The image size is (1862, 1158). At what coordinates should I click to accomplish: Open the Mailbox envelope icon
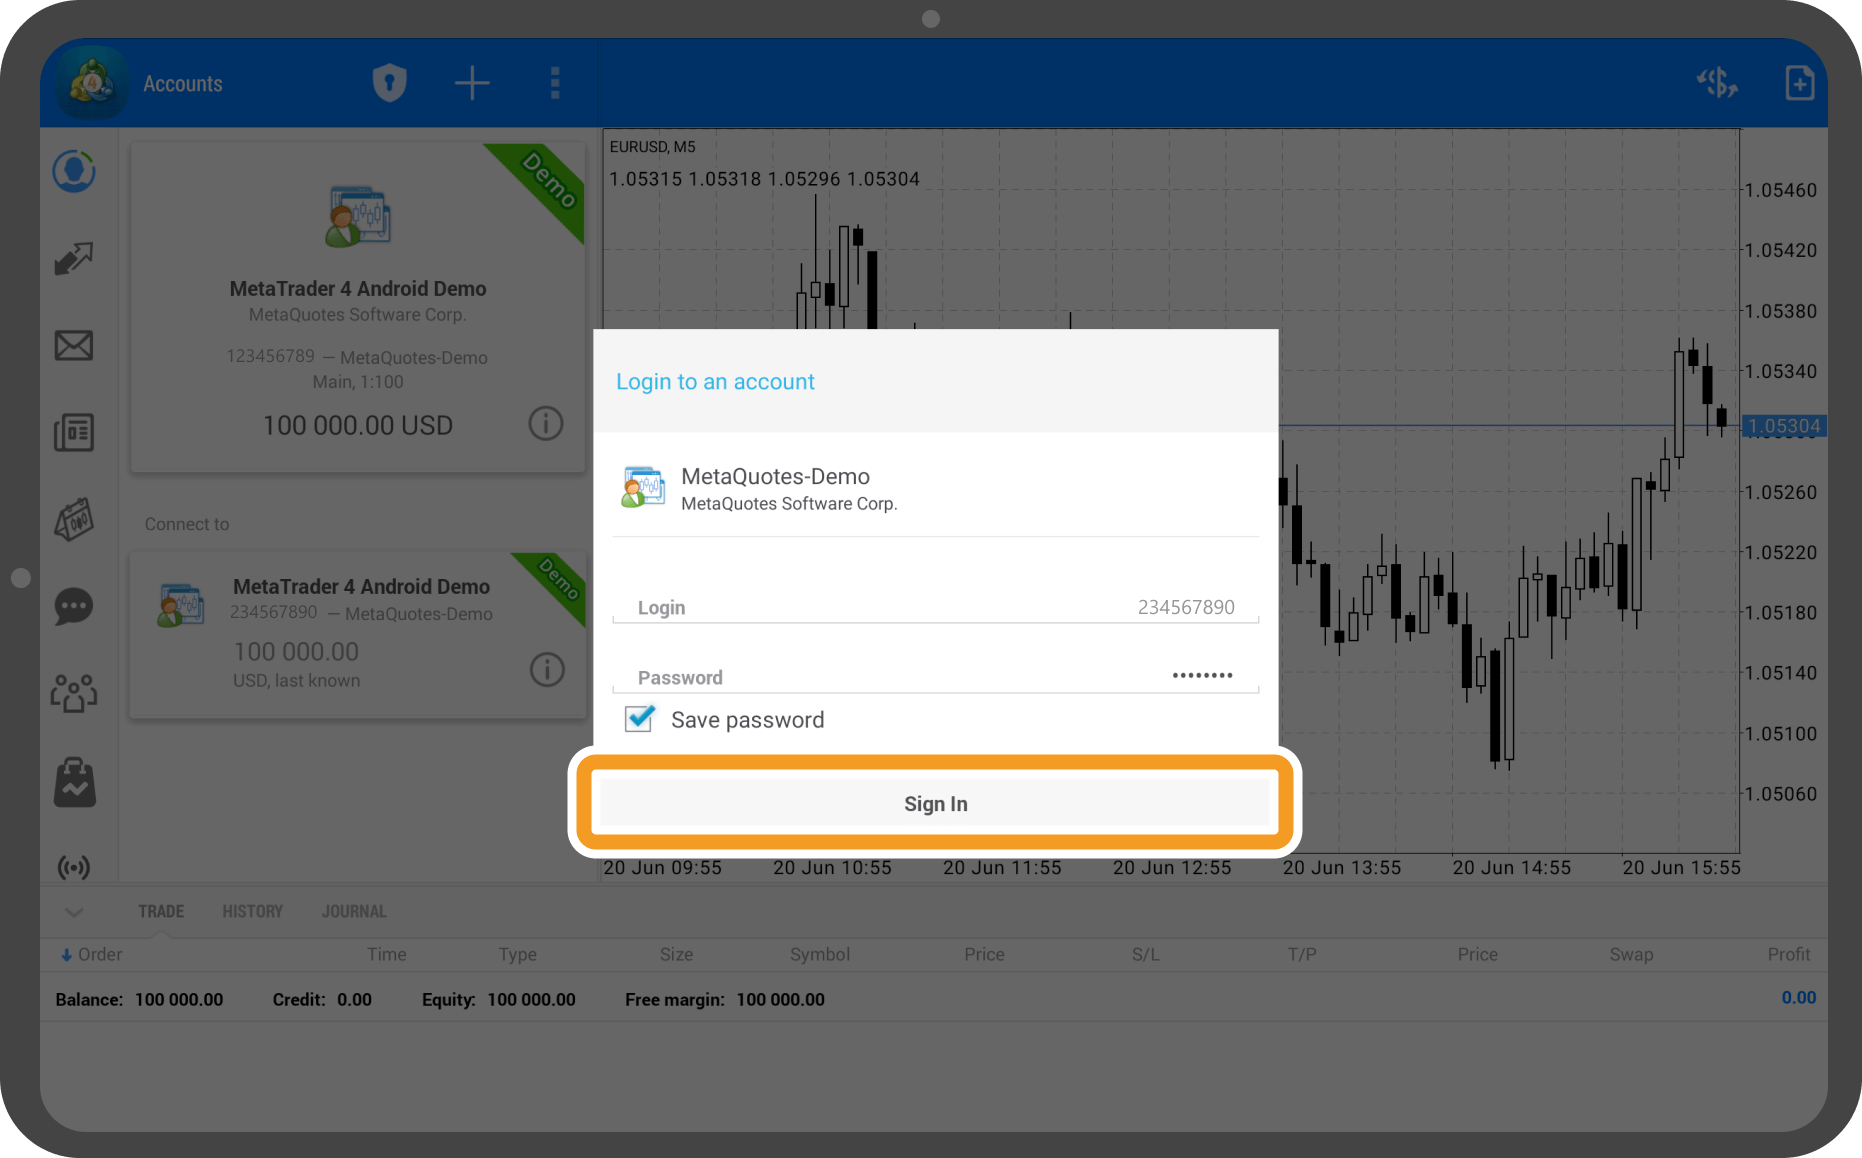point(74,346)
